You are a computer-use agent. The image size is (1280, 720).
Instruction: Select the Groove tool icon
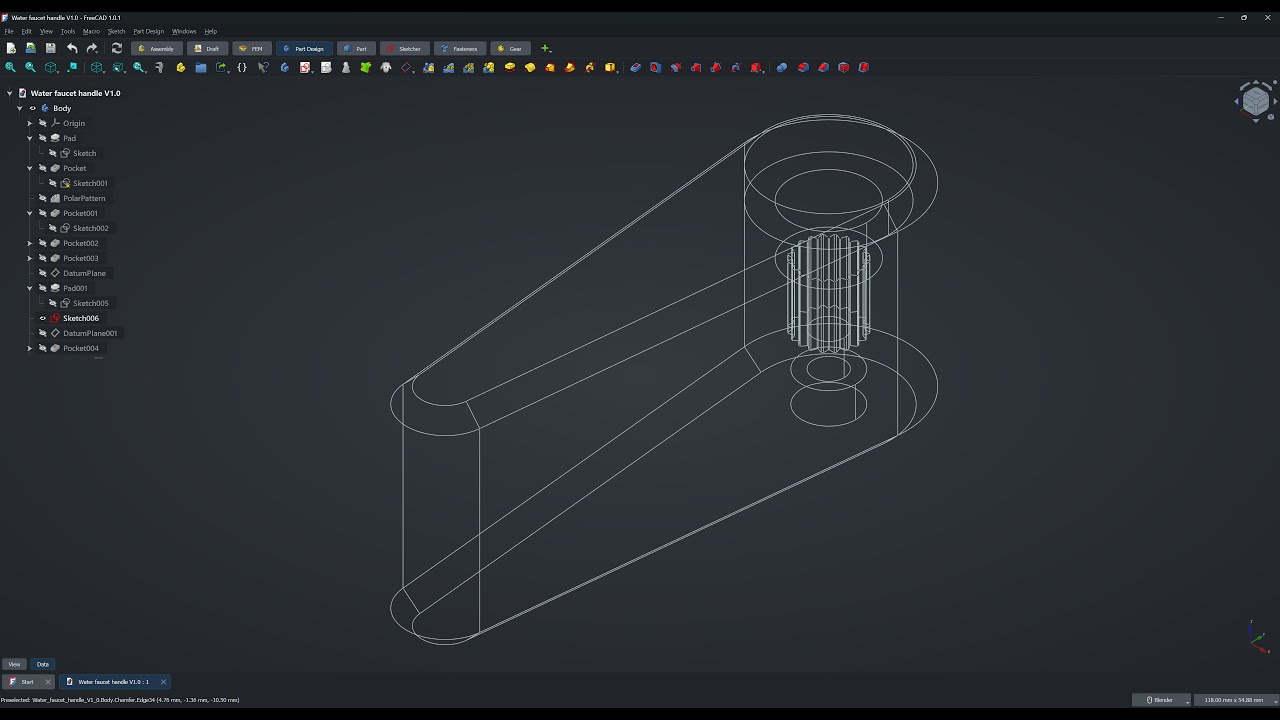pos(676,67)
